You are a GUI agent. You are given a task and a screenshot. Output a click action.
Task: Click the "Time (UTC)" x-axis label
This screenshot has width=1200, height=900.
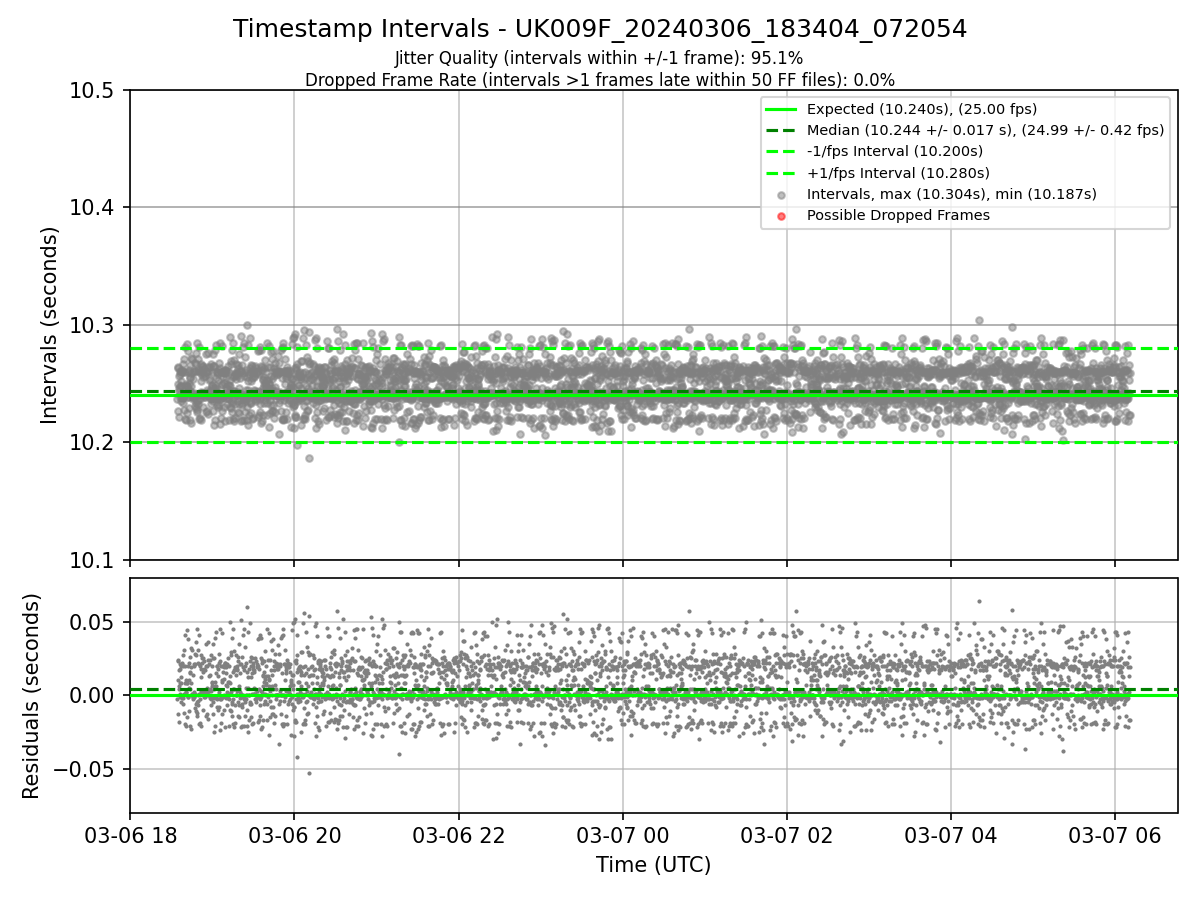click(653, 865)
